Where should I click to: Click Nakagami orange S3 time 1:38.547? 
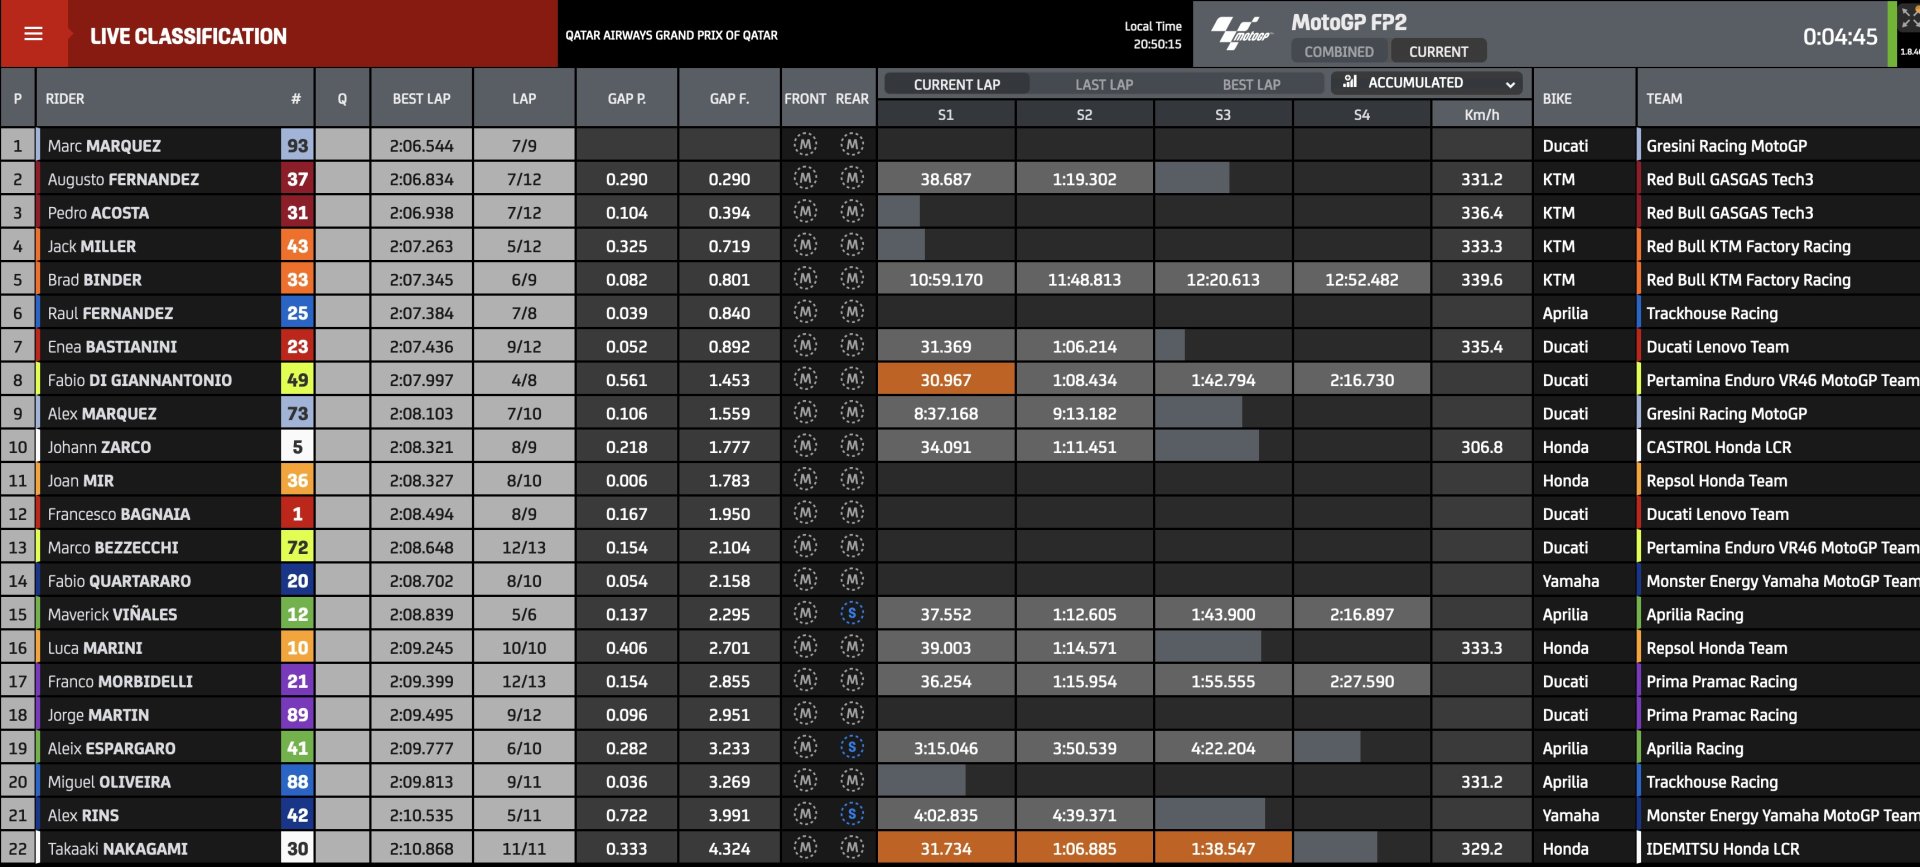1222,848
